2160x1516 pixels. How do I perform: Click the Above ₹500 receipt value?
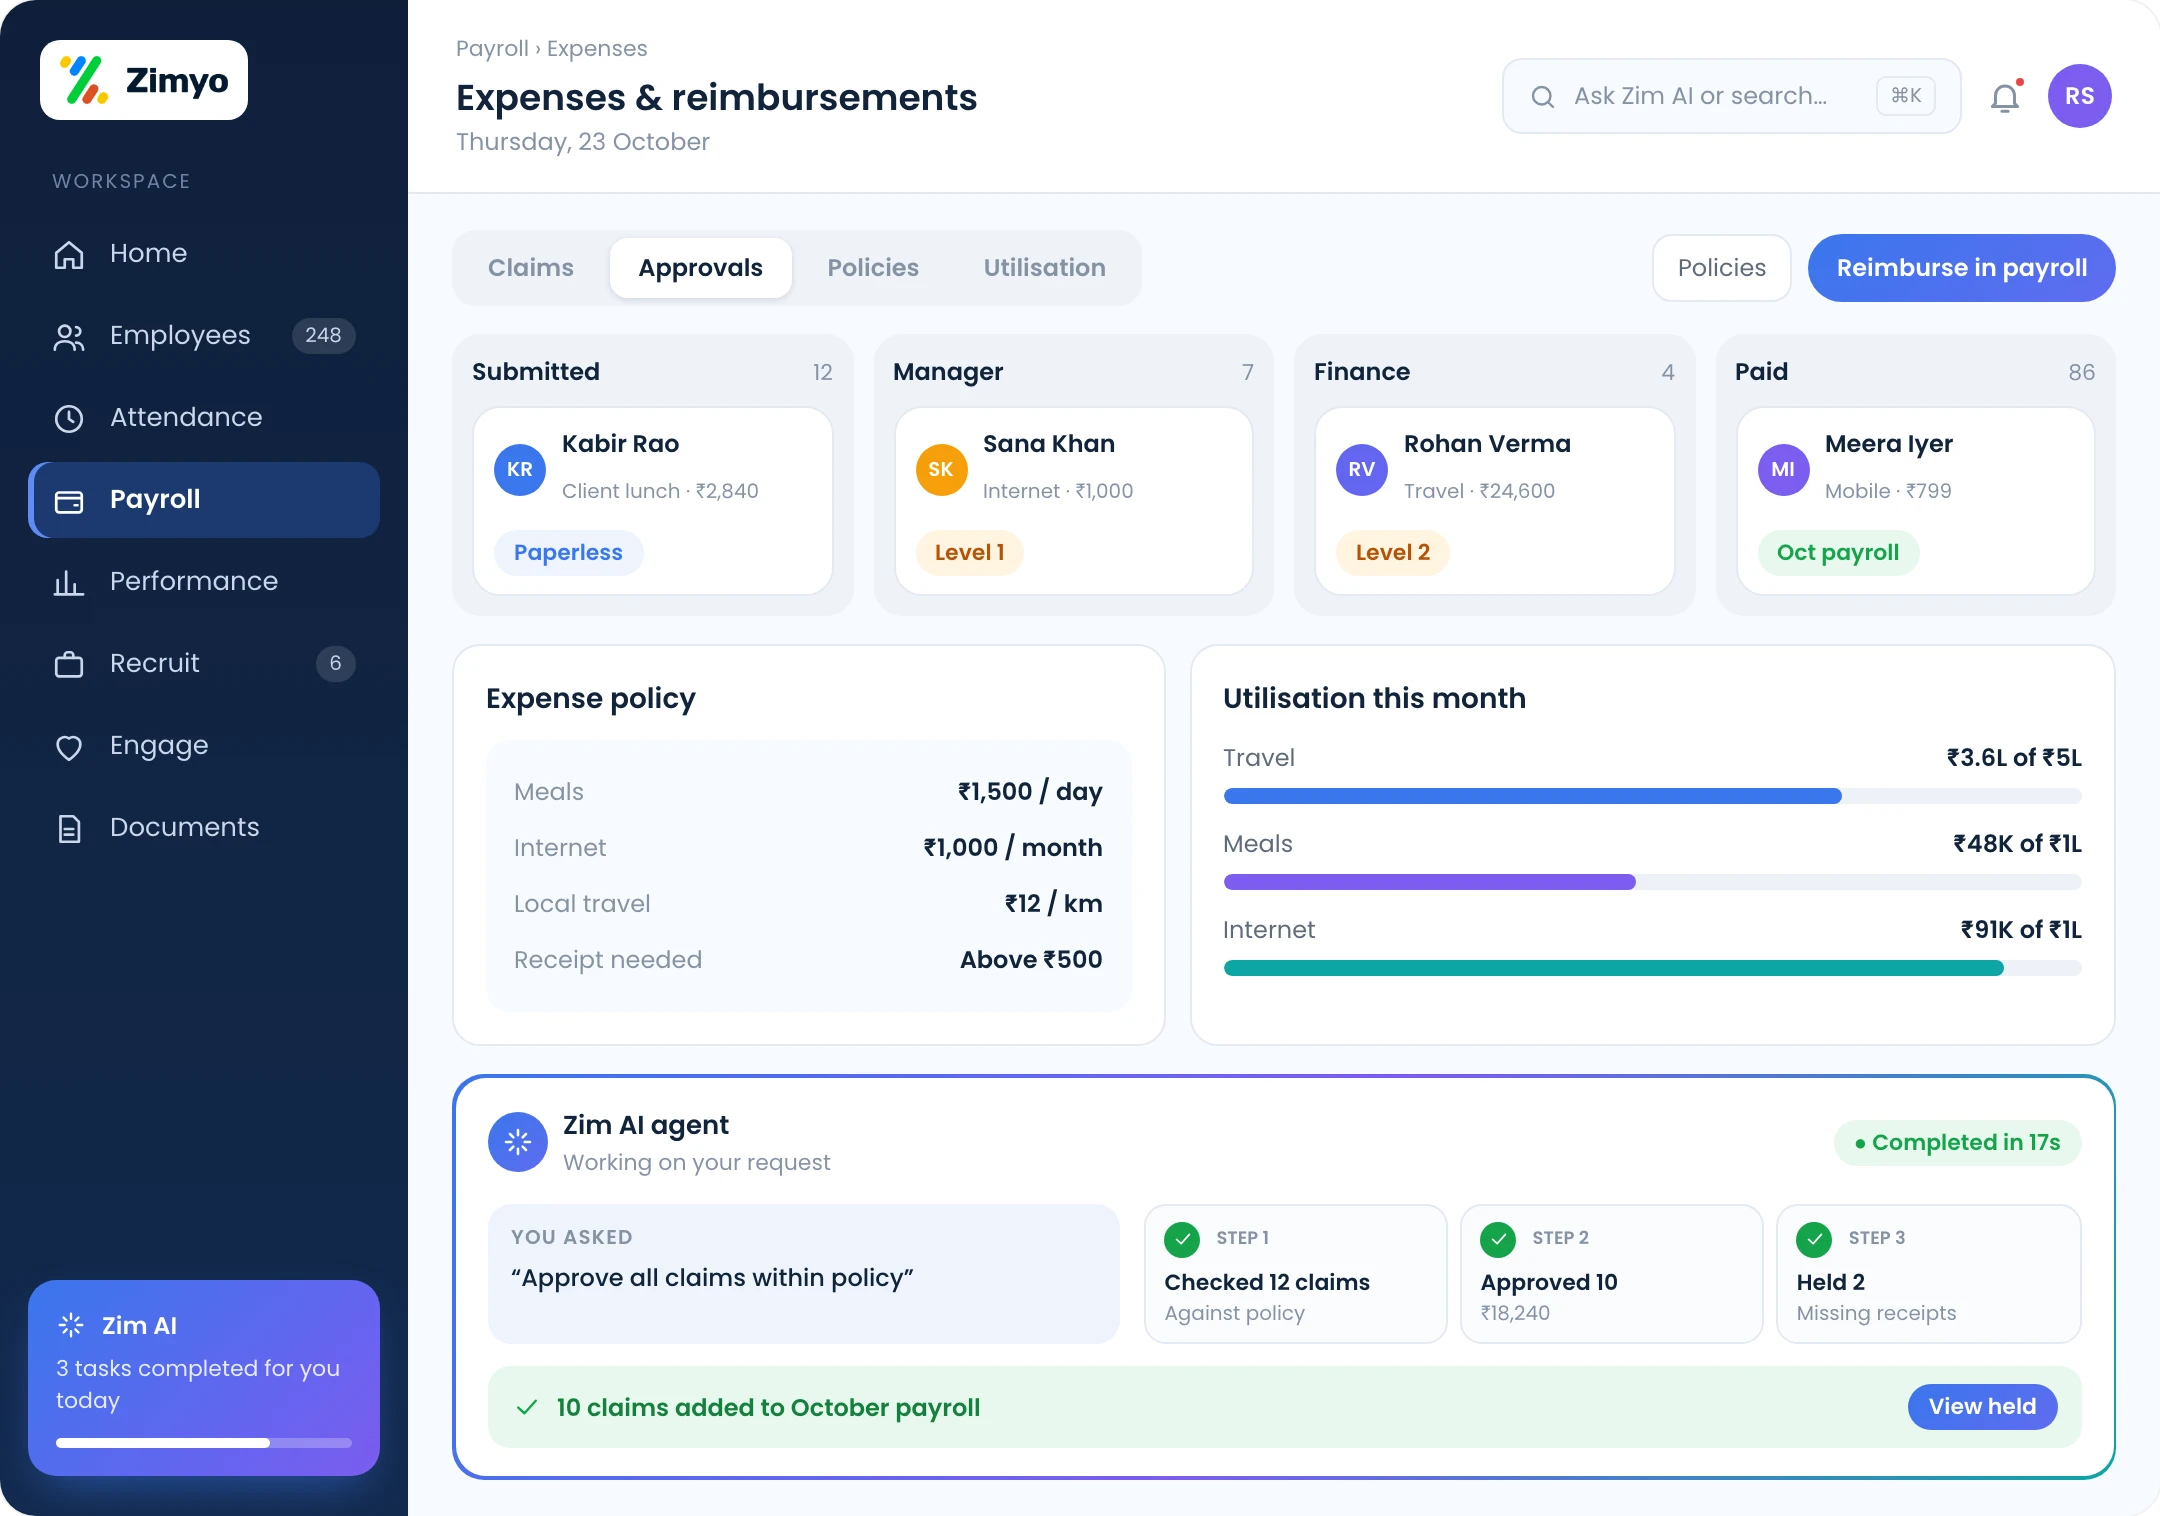[x=1031, y=960]
